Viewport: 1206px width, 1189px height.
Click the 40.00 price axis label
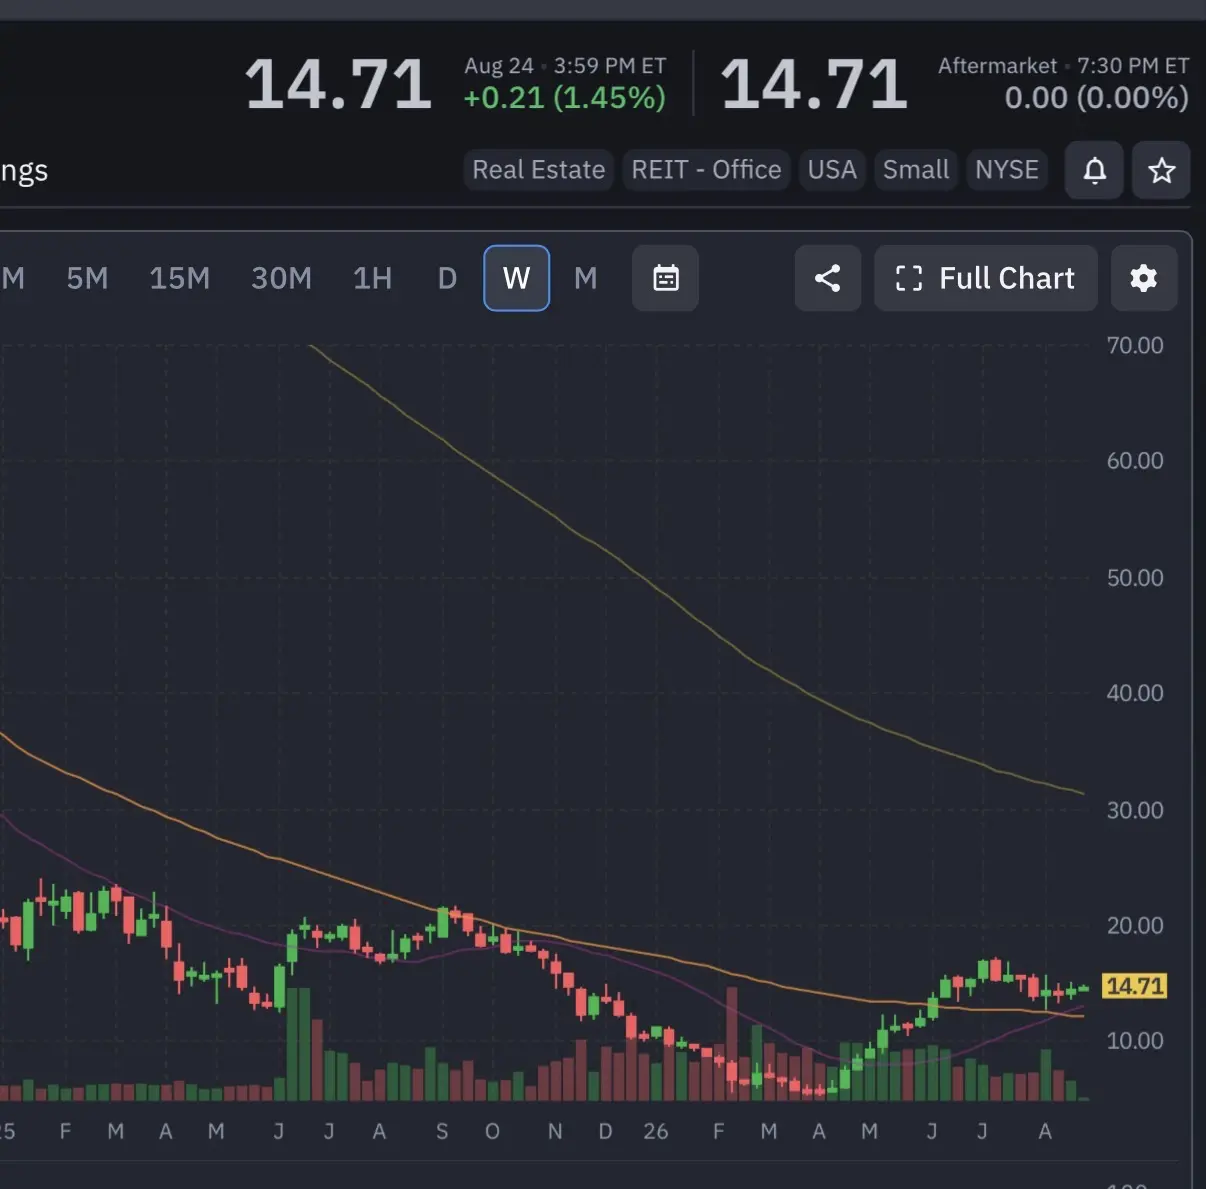pos(1135,693)
